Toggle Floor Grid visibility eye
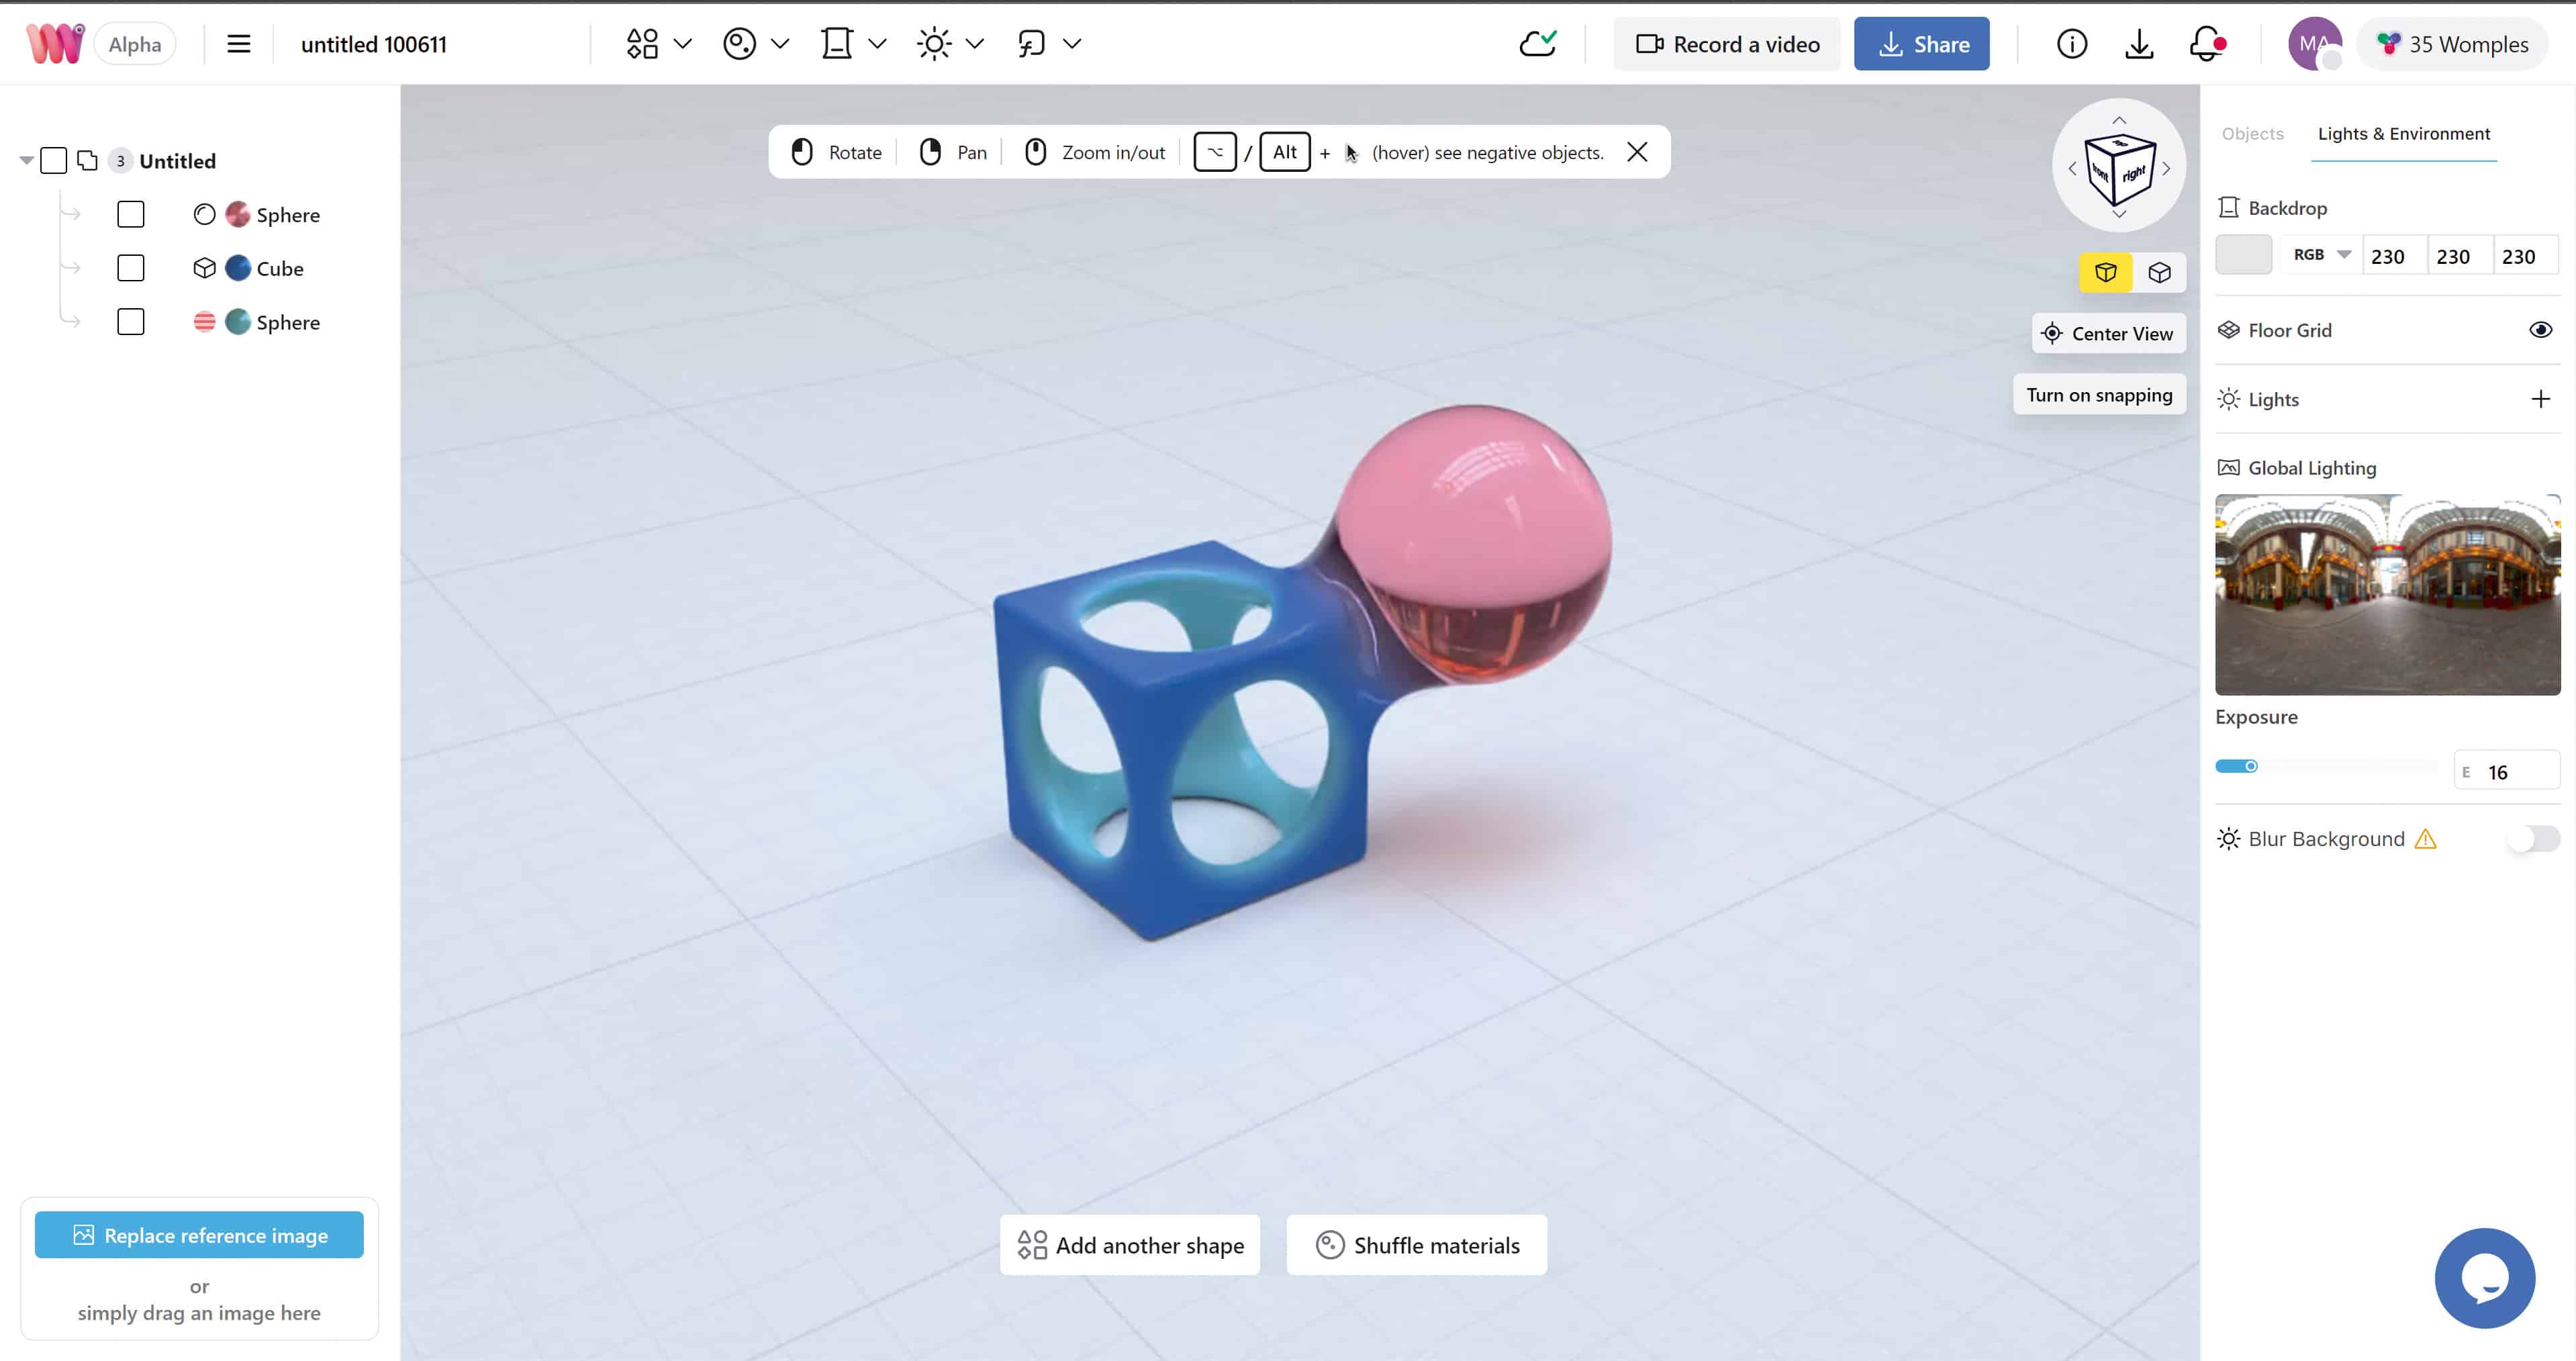This screenshot has height=1361, width=2576. 2540,330
